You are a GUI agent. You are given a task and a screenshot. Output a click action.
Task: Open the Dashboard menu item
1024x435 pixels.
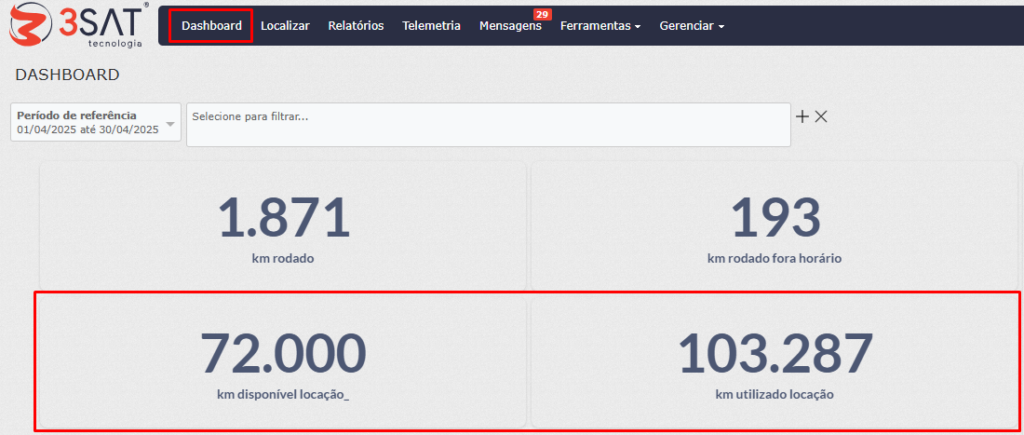tap(211, 26)
